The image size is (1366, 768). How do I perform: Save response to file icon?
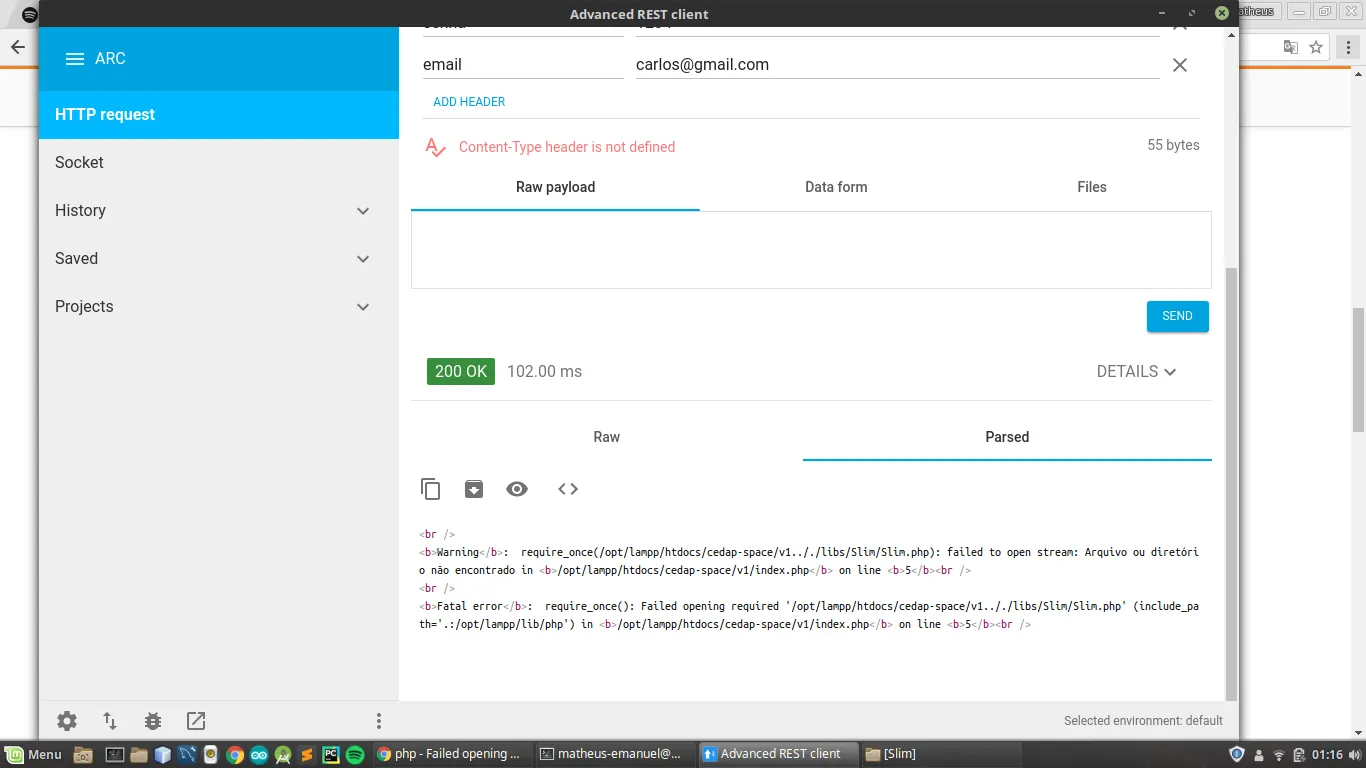coord(474,489)
